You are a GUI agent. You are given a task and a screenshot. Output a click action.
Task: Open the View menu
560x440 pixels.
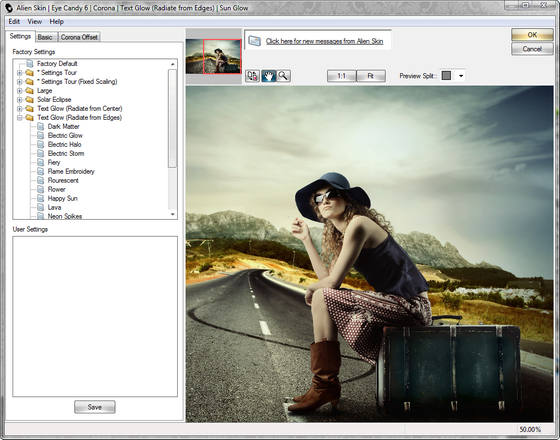35,21
